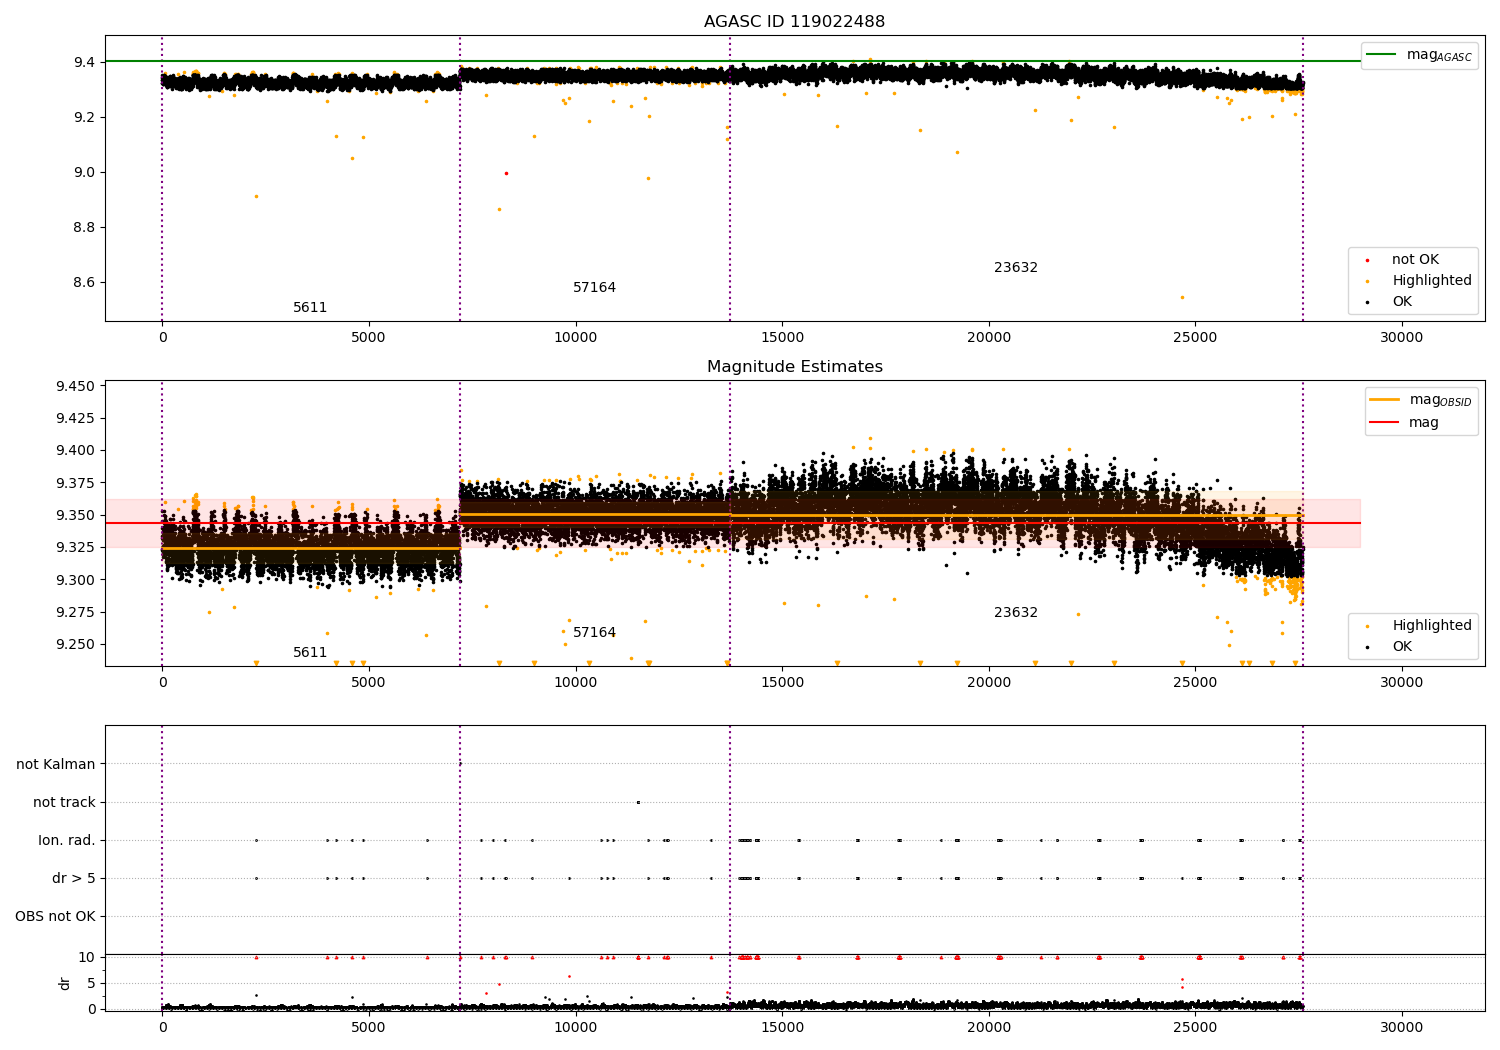Click the '15000' x-tick under the top plot

pyautogui.click(x=782, y=338)
